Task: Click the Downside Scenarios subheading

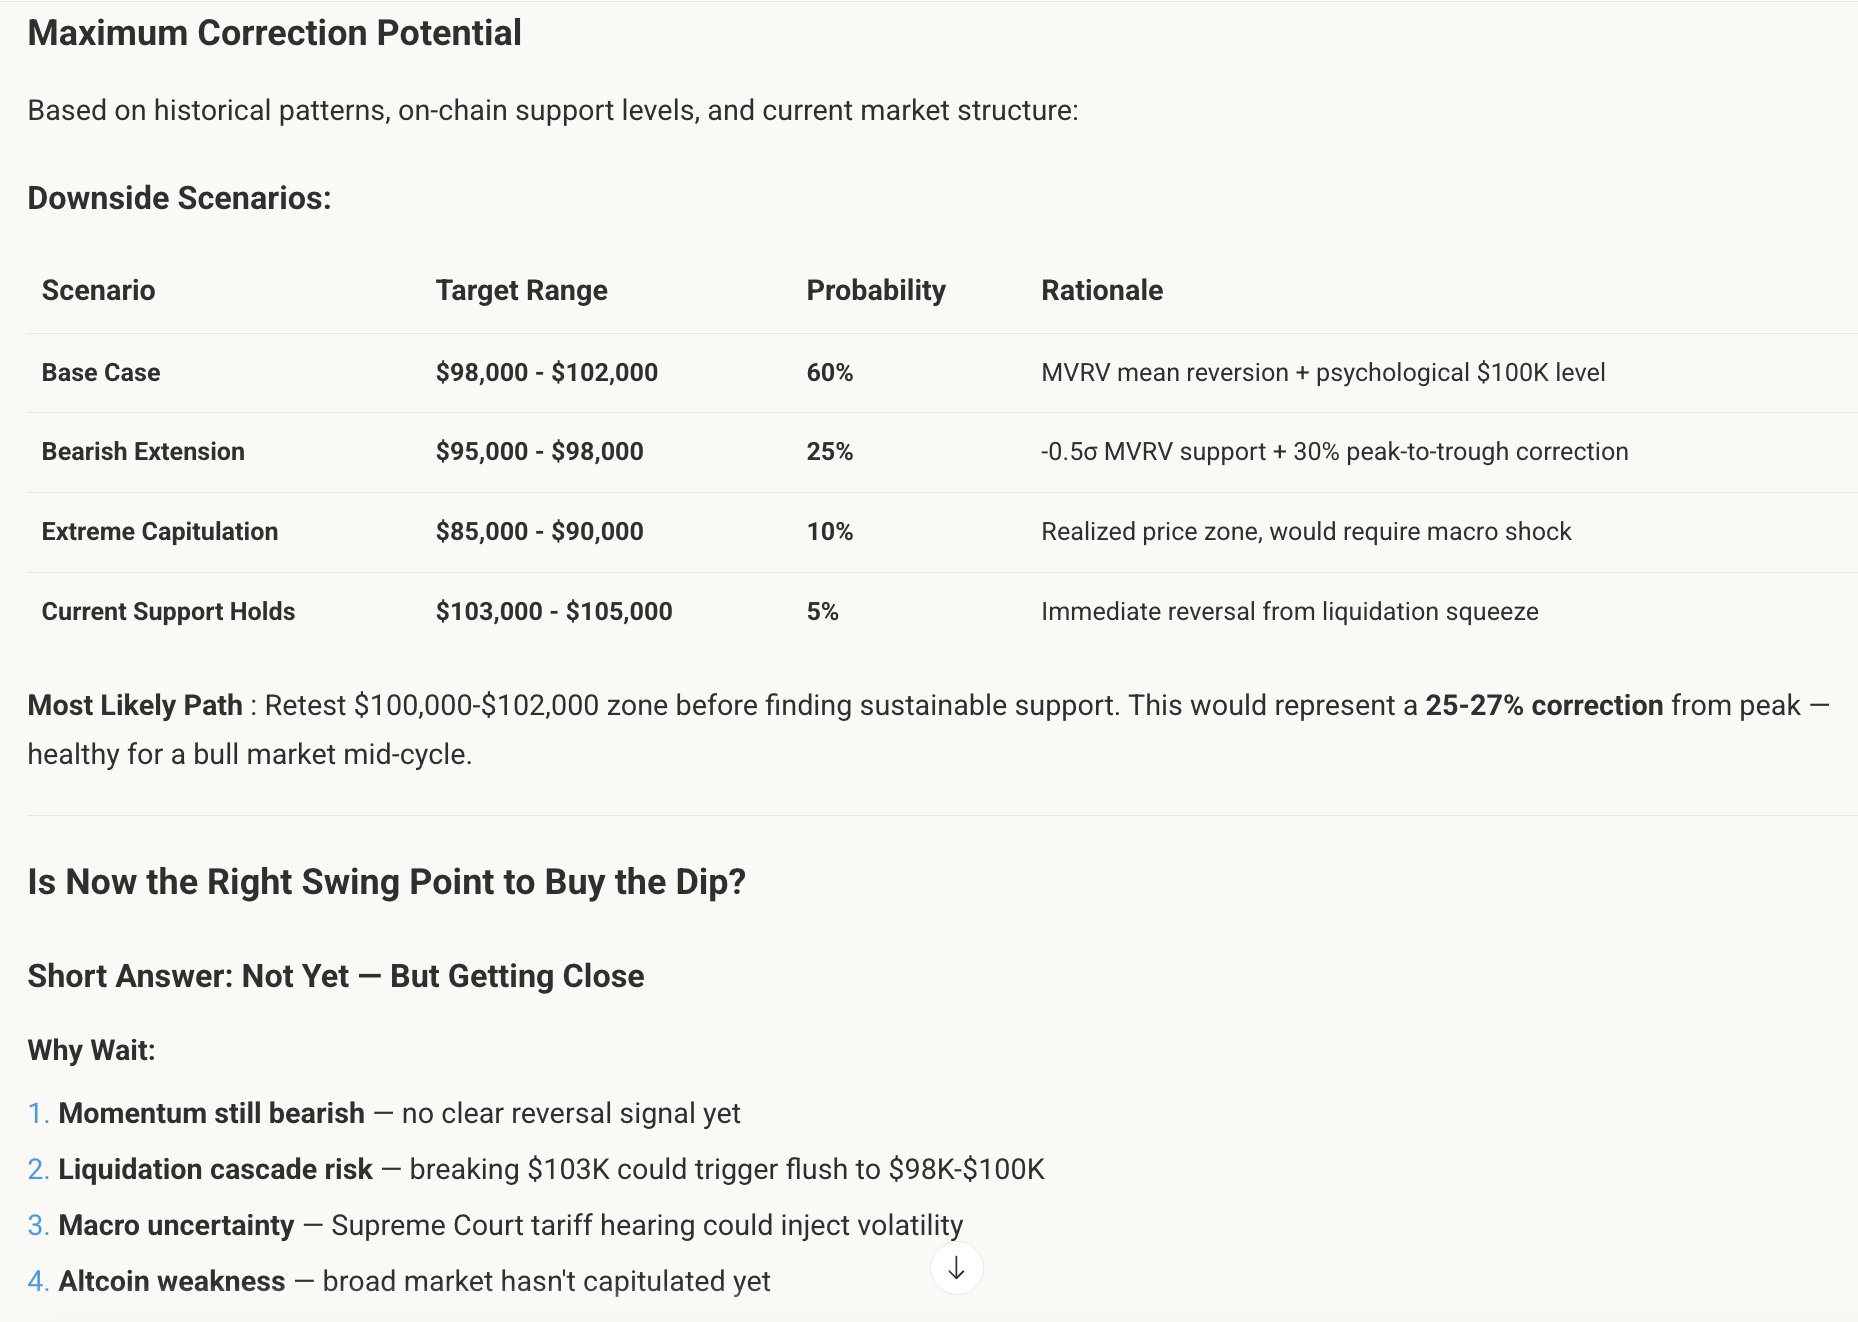Action: click(179, 198)
